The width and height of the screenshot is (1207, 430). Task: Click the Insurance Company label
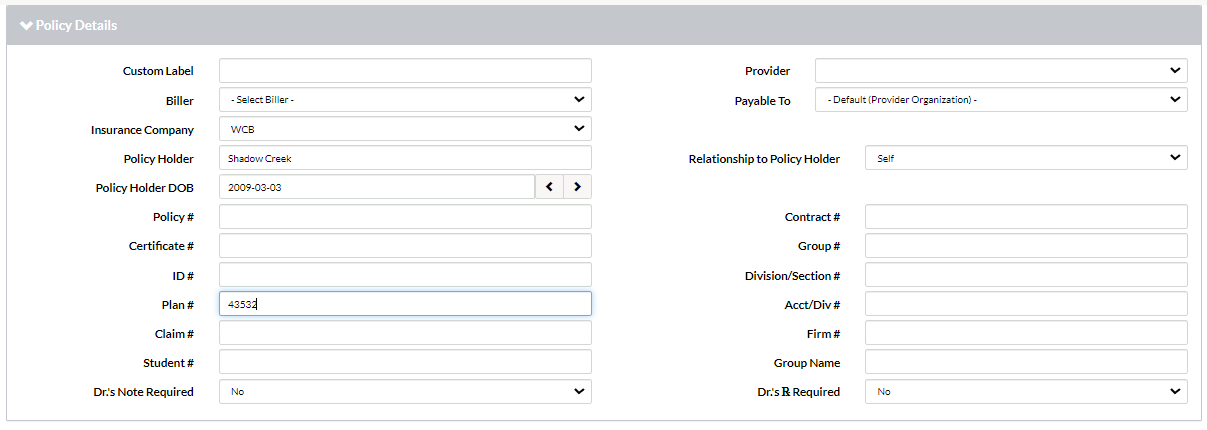pyautogui.click(x=142, y=130)
